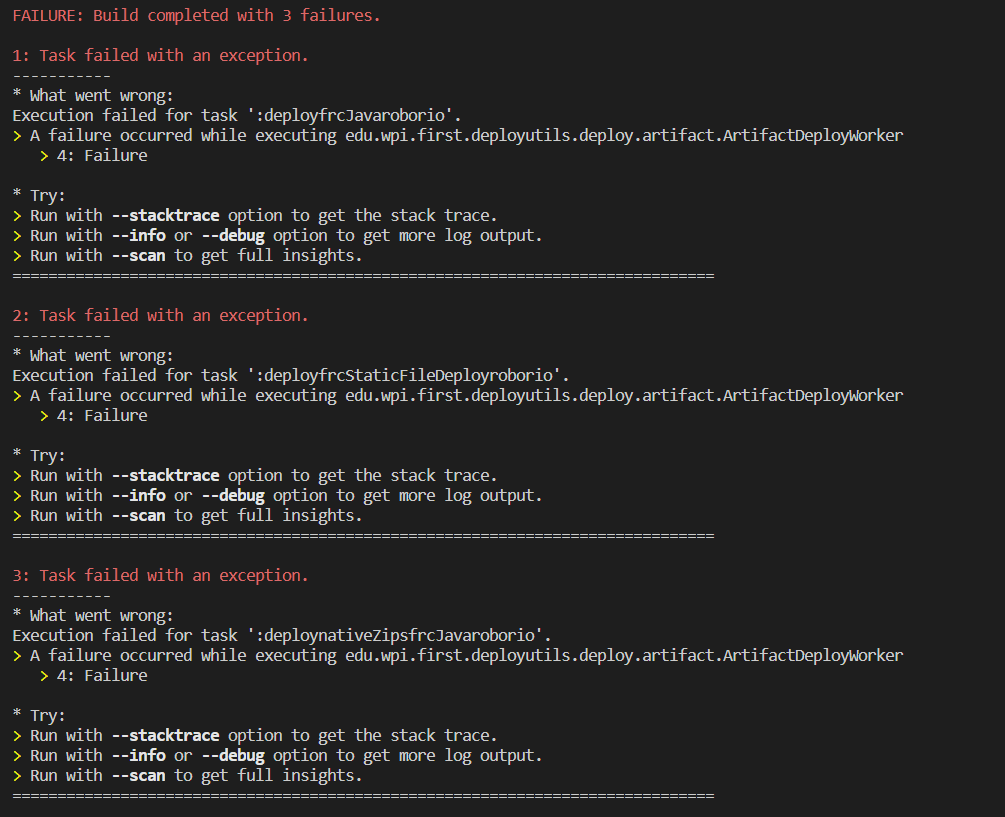
Task: Click the first '--stacktrace' option text
Action: 165,215
